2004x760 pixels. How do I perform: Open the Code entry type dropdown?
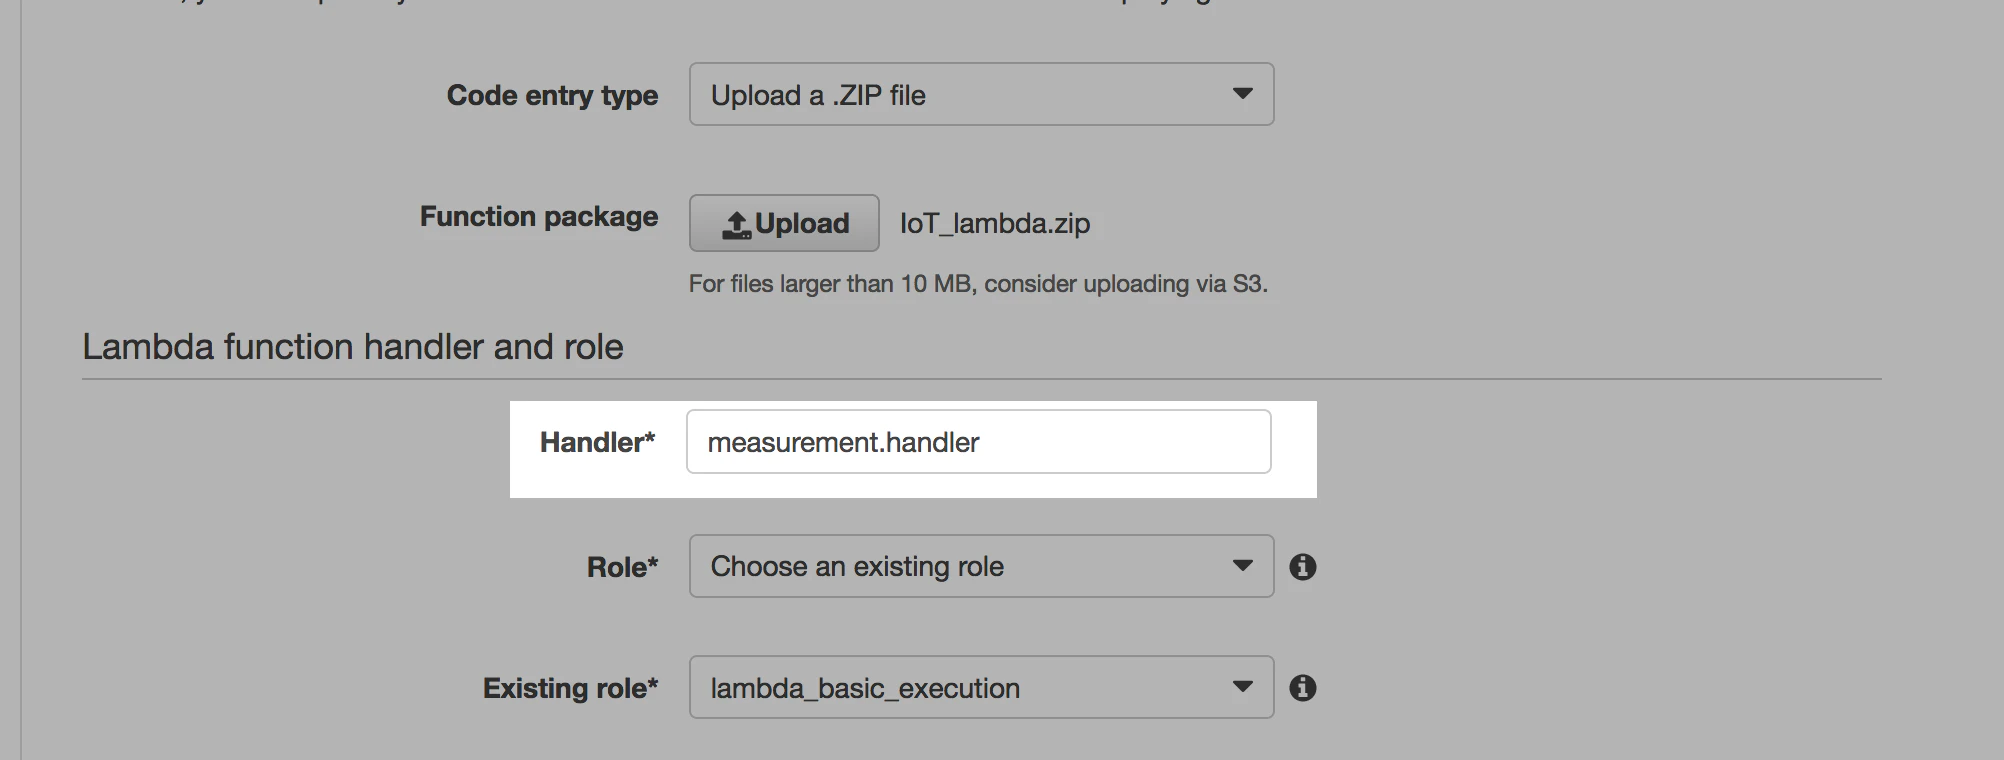[x=981, y=94]
